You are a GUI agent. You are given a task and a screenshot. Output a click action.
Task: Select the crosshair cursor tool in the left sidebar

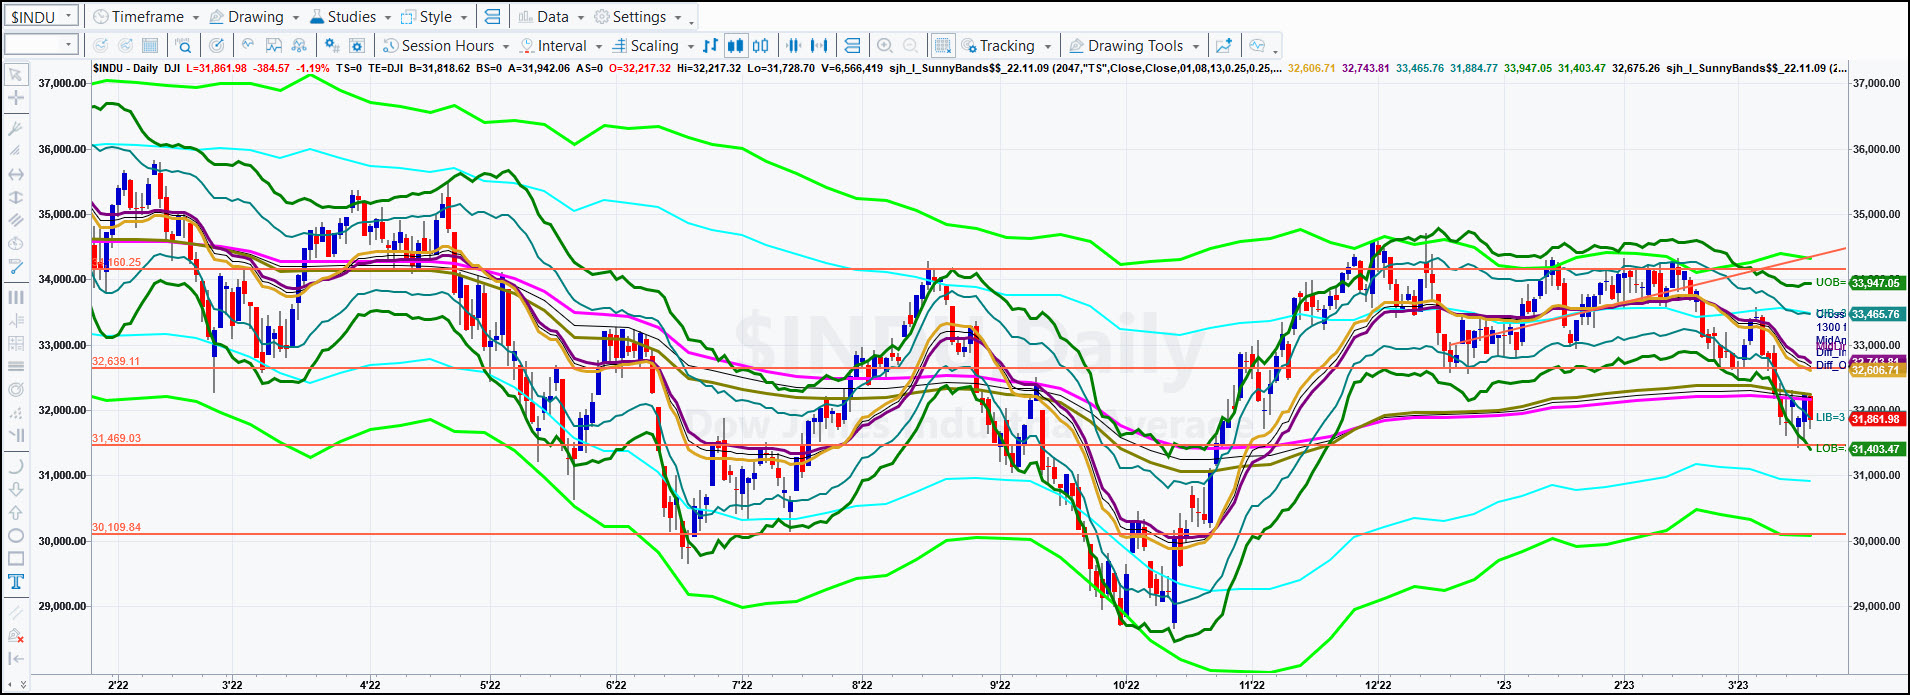(x=16, y=98)
